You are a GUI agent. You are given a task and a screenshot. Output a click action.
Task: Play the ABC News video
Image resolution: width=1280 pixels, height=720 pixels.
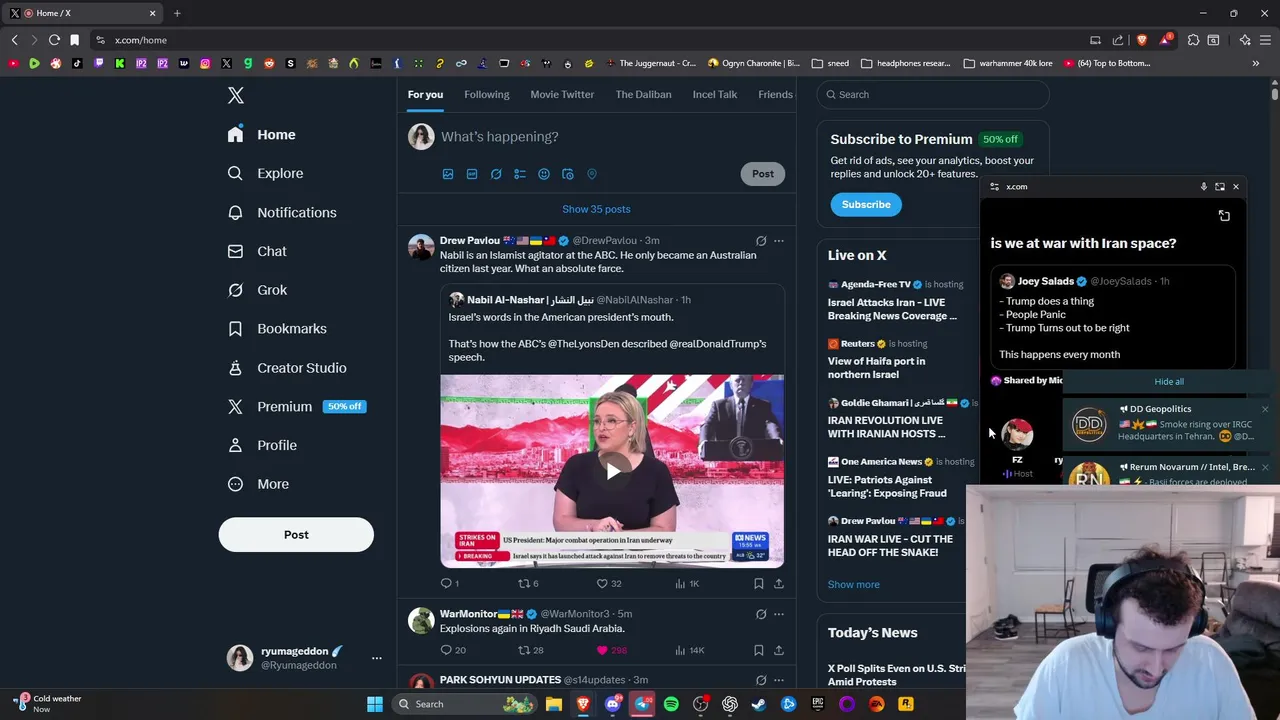(x=612, y=470)
